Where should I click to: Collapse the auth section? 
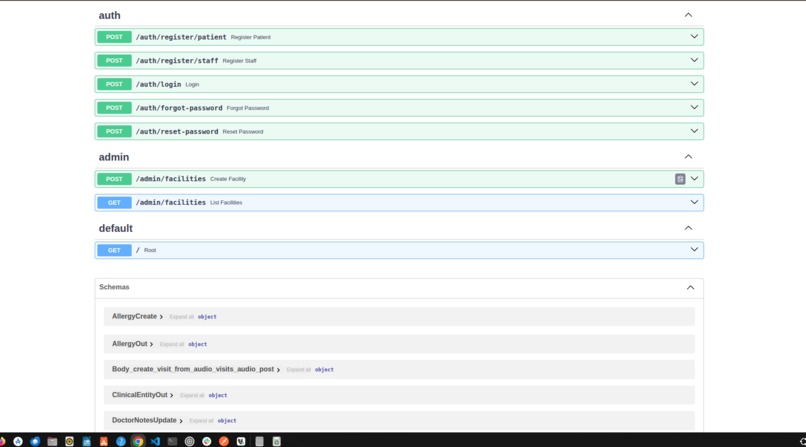(688, 15)
